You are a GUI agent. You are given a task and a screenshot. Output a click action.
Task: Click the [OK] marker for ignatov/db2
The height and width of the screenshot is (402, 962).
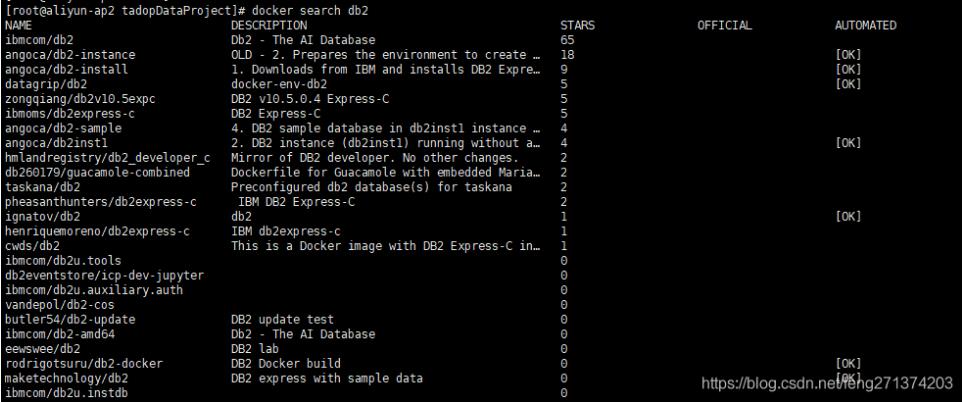(x=848, y=216)
